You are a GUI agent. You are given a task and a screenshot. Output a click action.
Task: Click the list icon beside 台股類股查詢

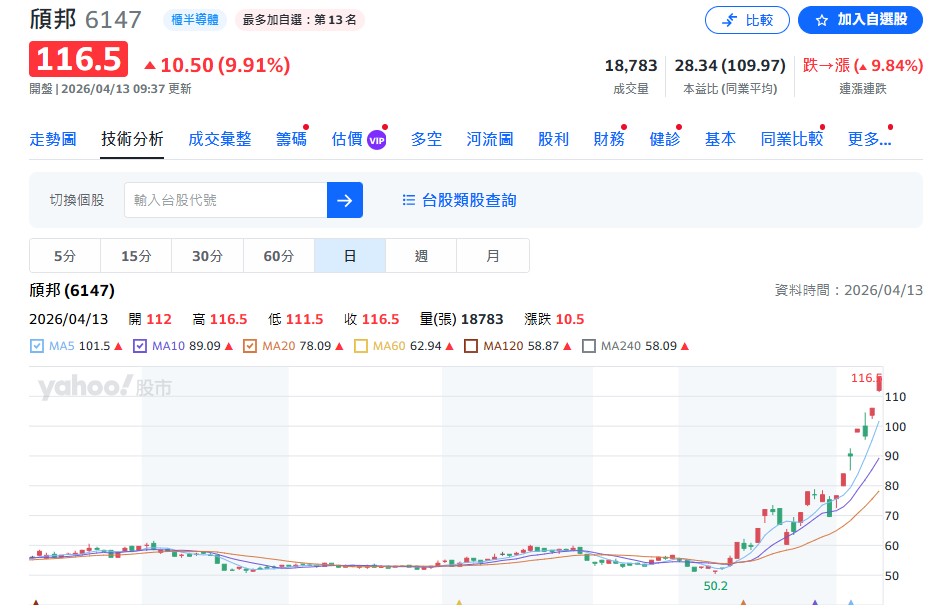pyautogui.click(x=408, y=200)
